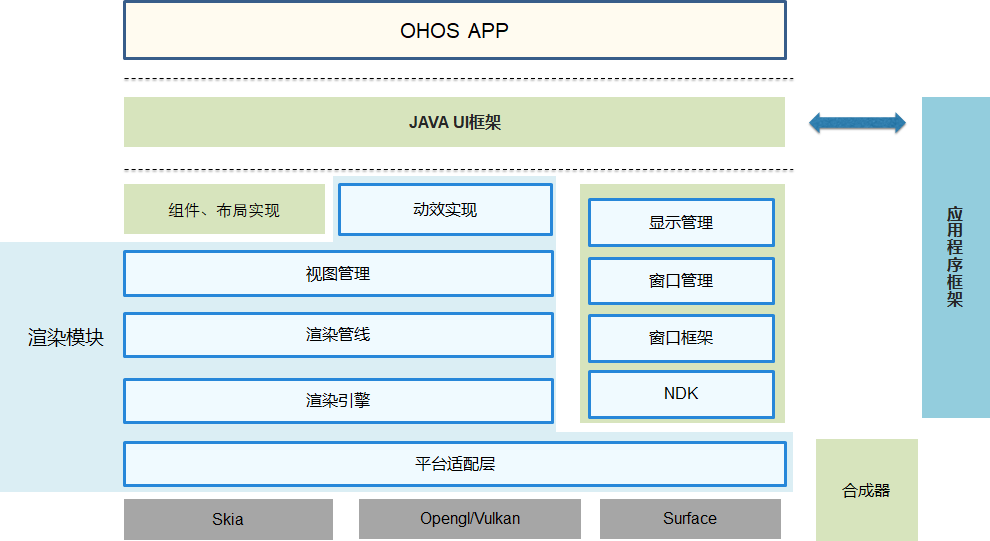The image size is (990, 541).
Task: Click the dashed line under OHOS APP
Action: point(458,78)
